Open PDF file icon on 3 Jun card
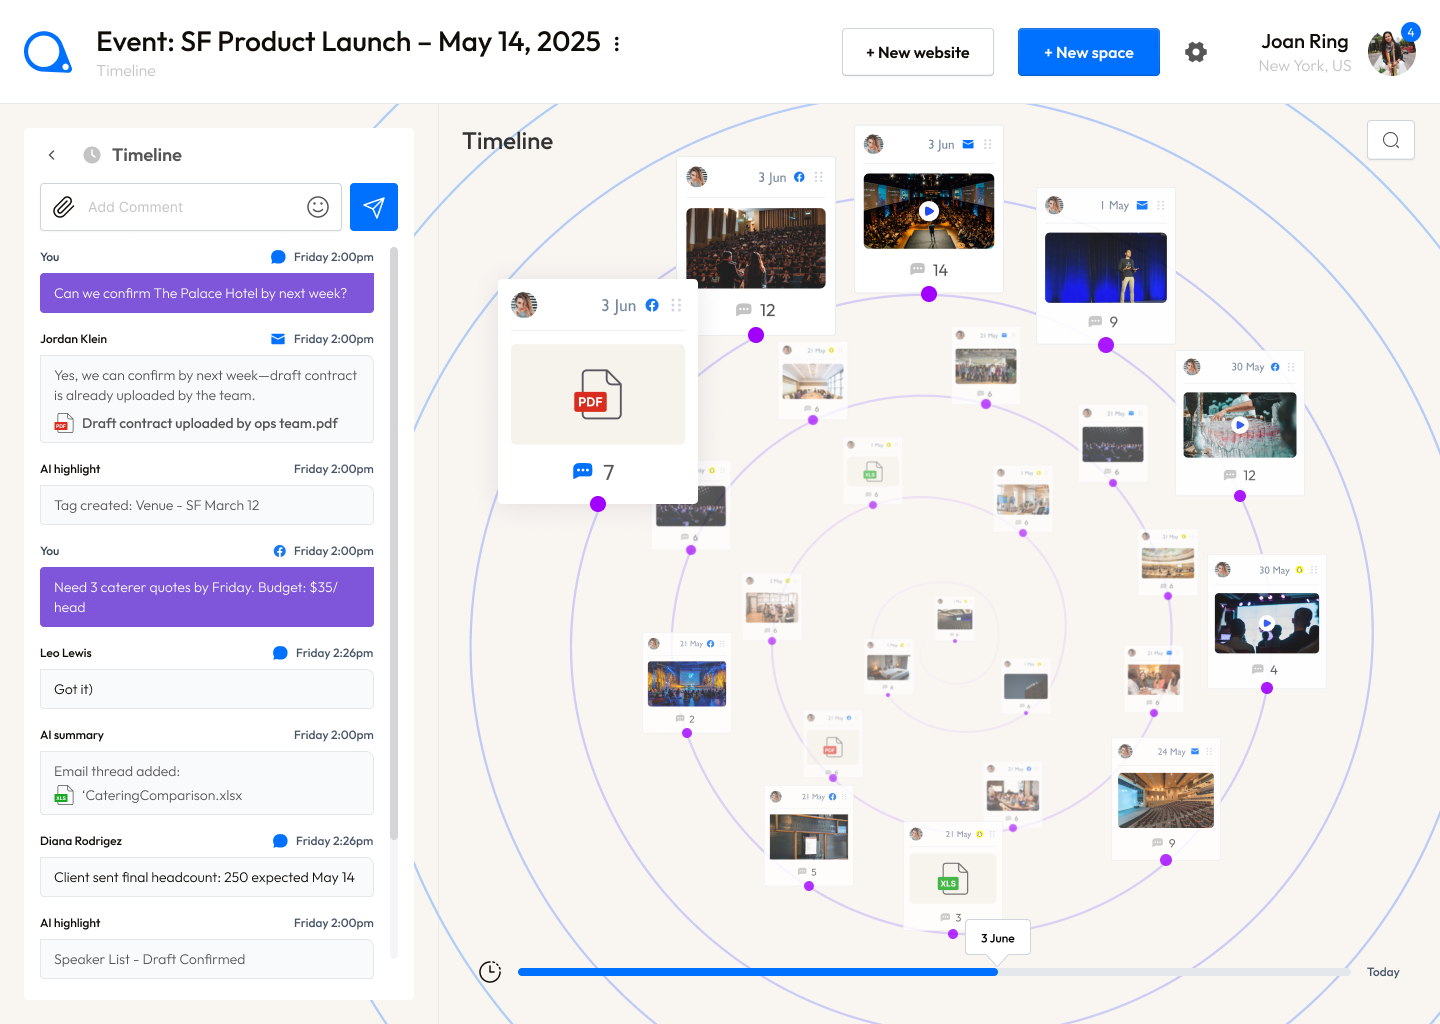This screenshot has height=1024, width=1440. pos(598,394)
